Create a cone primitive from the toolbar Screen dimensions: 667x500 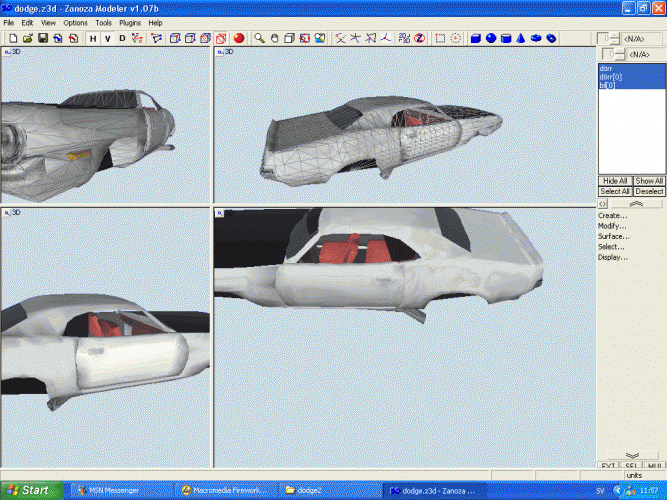[x=520, y=38]
